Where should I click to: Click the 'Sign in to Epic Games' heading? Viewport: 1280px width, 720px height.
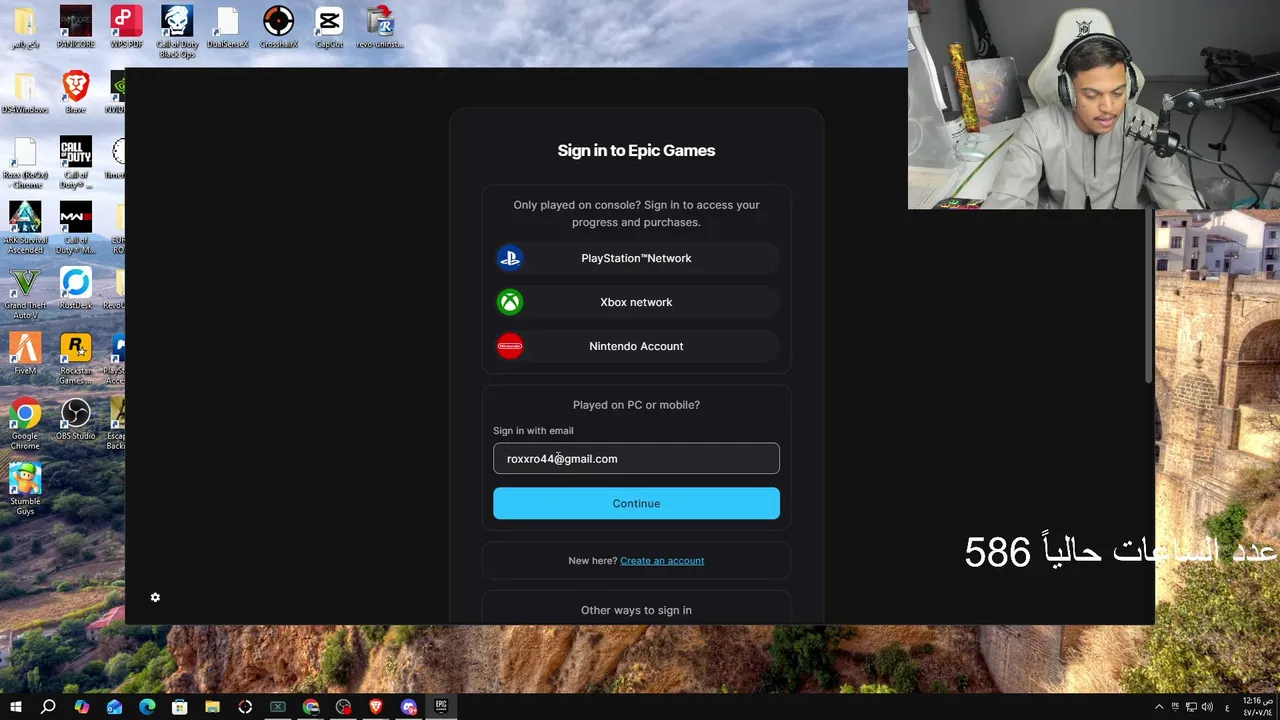tap(636, 151)
